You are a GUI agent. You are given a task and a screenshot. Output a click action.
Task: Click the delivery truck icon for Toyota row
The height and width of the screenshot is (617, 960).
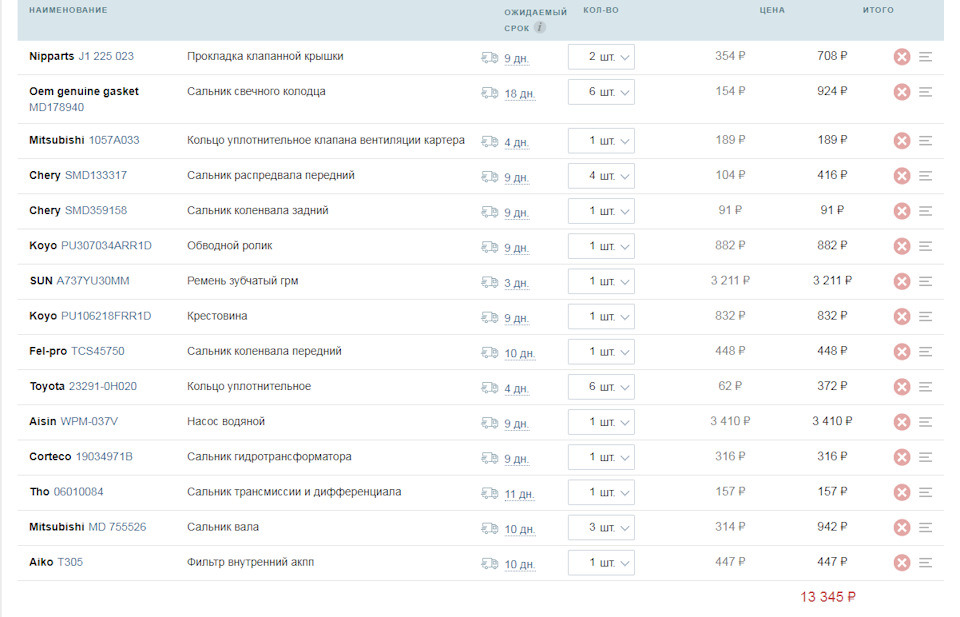[x=490, y=387]
